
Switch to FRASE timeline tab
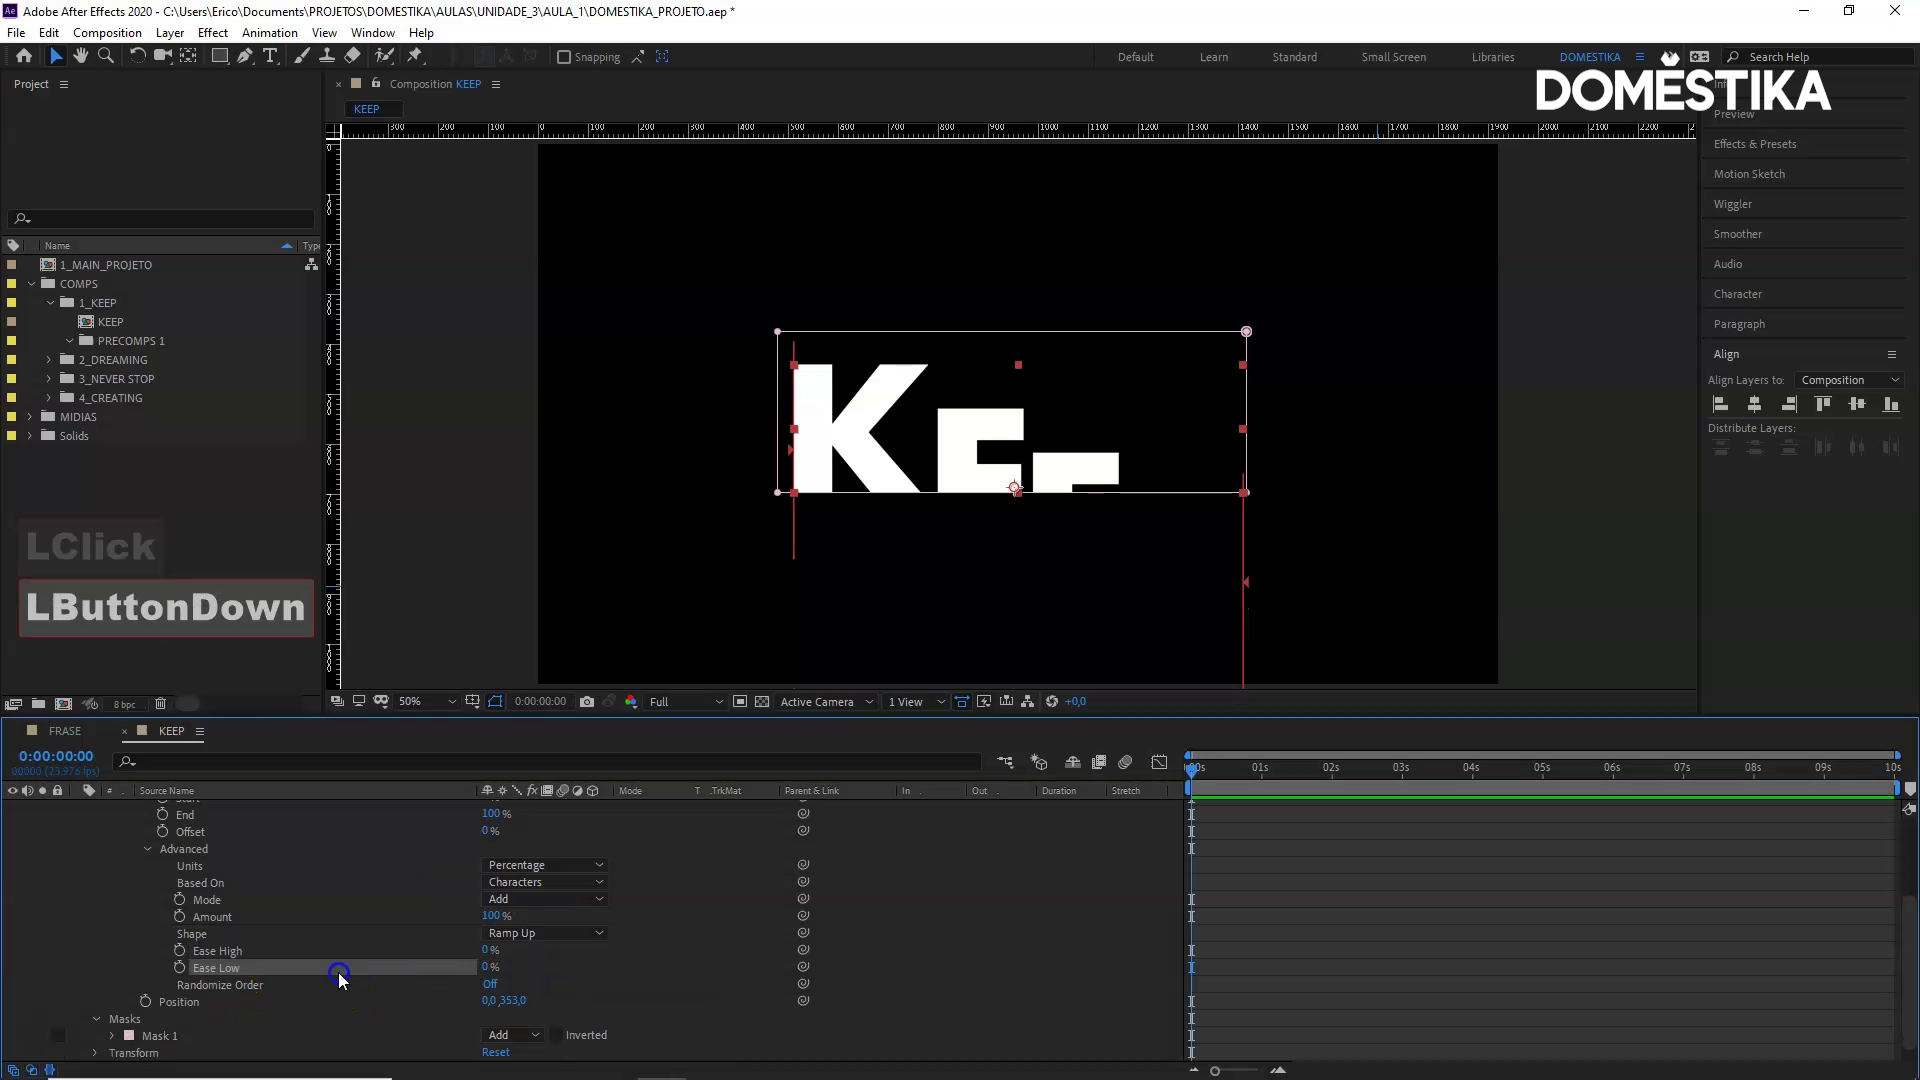coord(65,731)
